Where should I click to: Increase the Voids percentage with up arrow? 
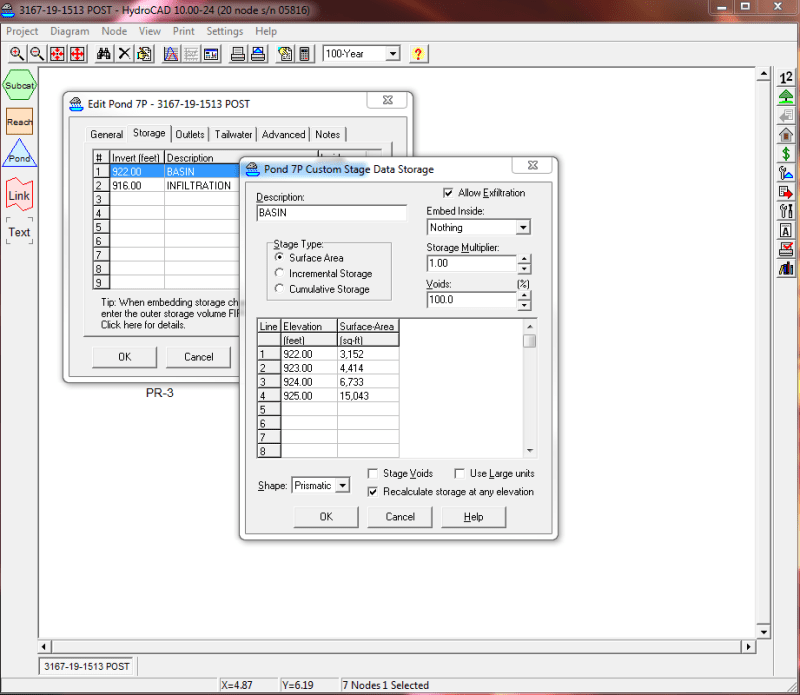click(x=524, y=295)
